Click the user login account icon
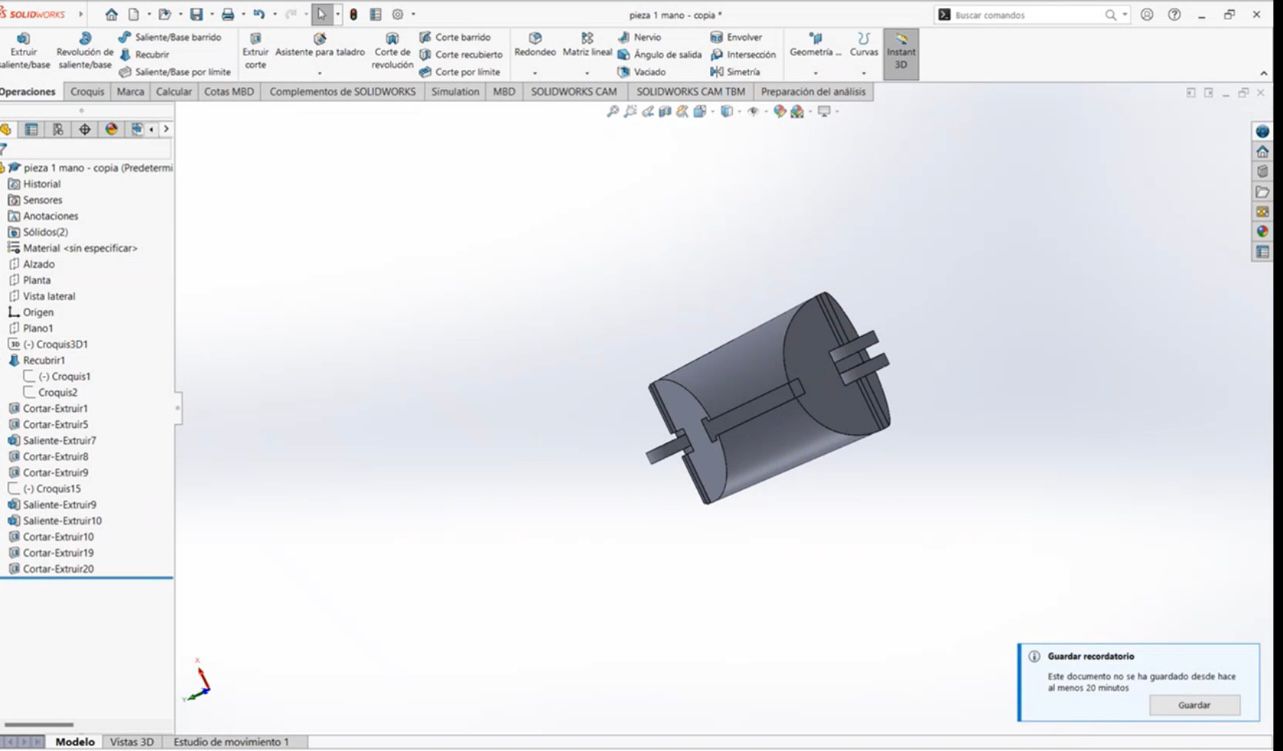Screen dimensions: 1283x751 point(1147,15)
